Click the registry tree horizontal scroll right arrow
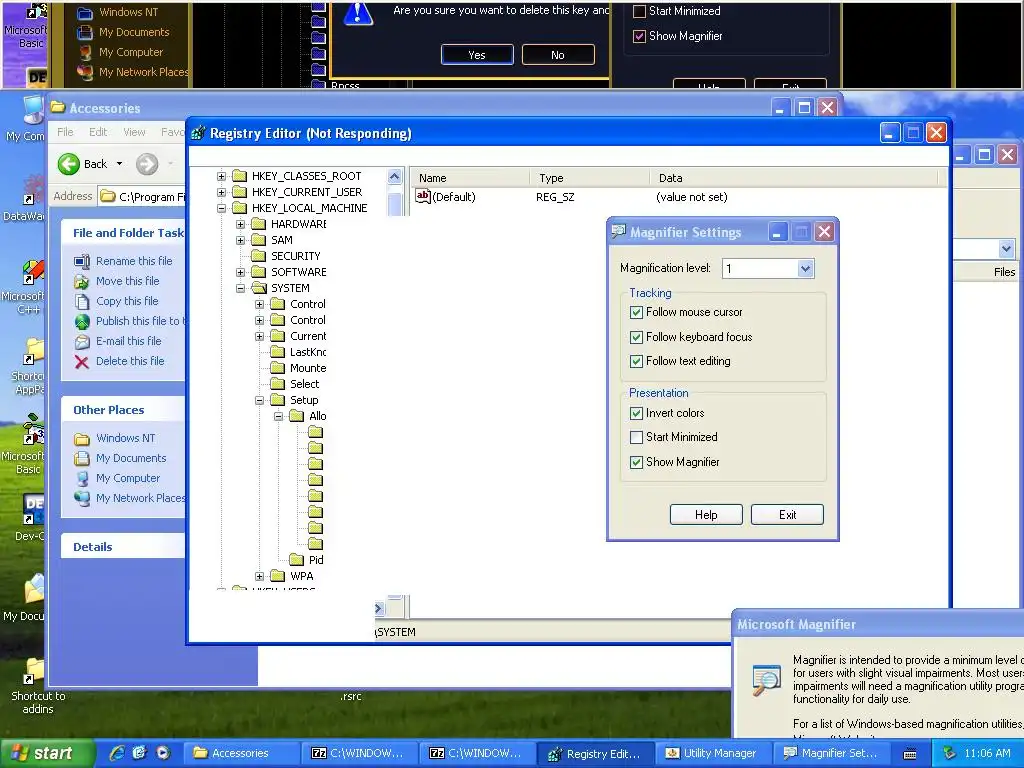 click(x=379, y=609)
